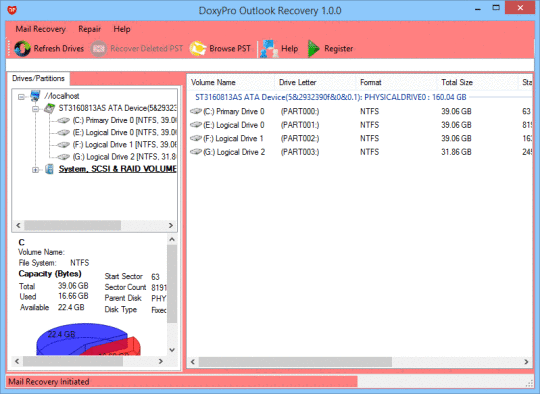This screenshot has height=394, width=540.
Task: Click drive icon beside (E:) Logical Drive 0 in tree
Action: click(x=64, y=133)
